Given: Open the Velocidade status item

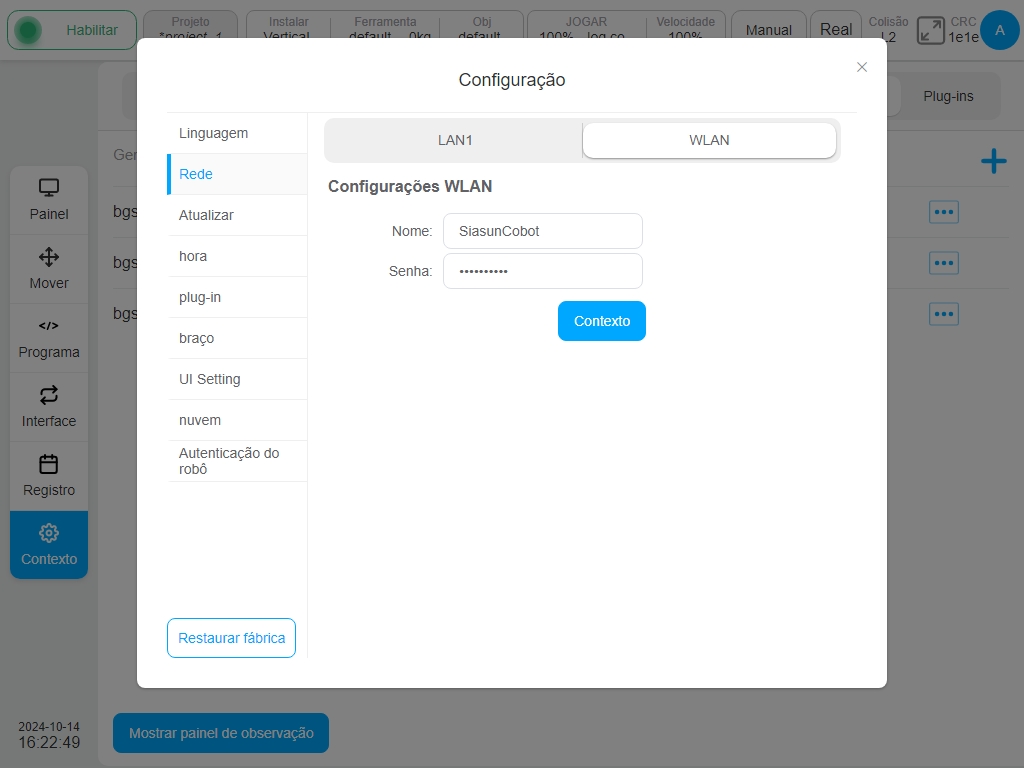Looking at the screenshot, I should click(x=686, y=29).
